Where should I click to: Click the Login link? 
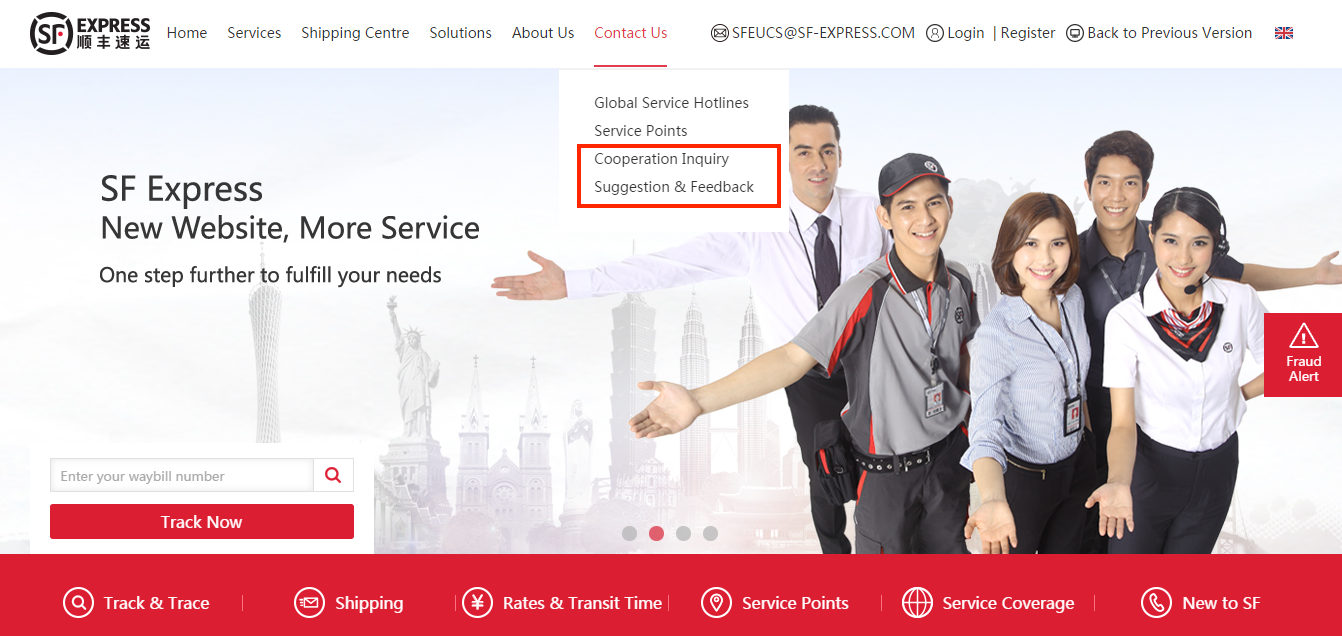point(966,33)
